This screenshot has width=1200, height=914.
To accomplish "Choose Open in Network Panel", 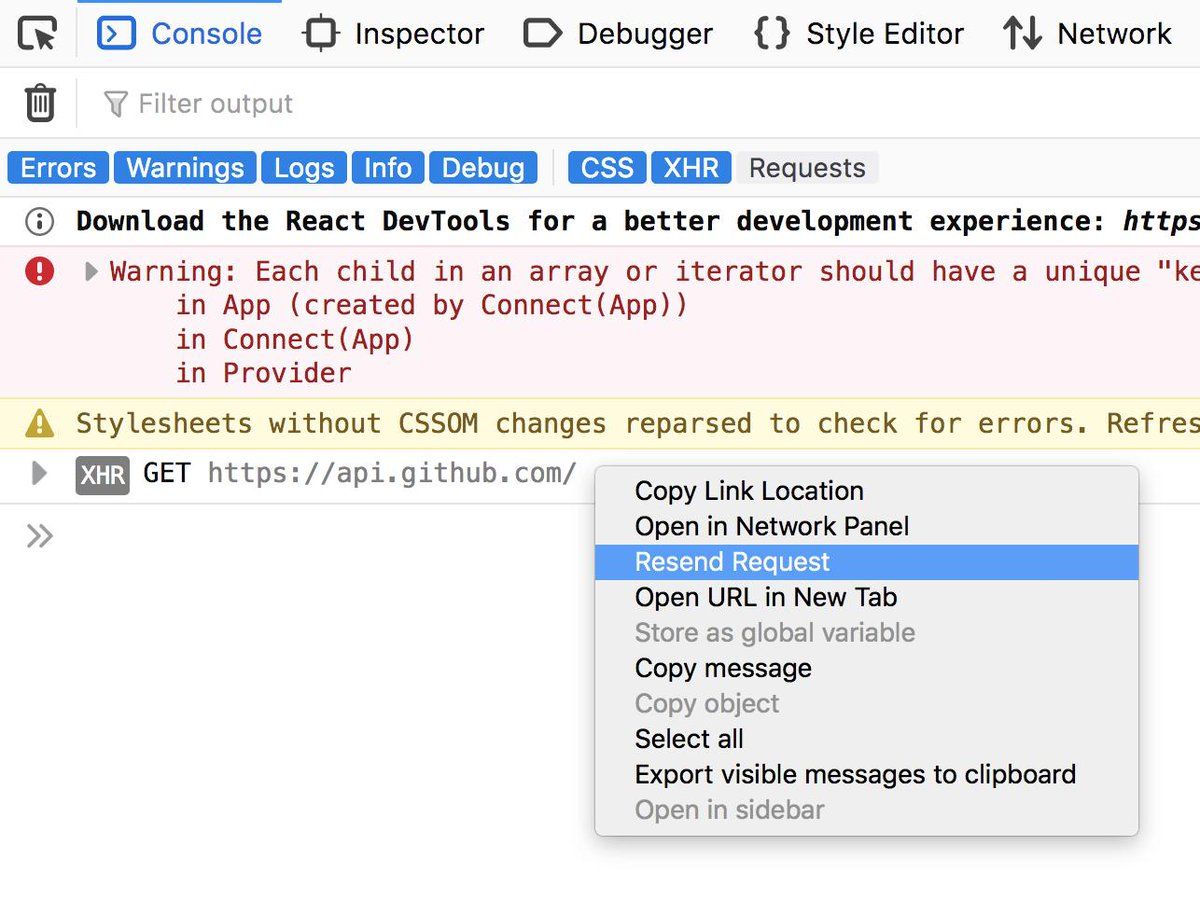I will pos(771,526).
